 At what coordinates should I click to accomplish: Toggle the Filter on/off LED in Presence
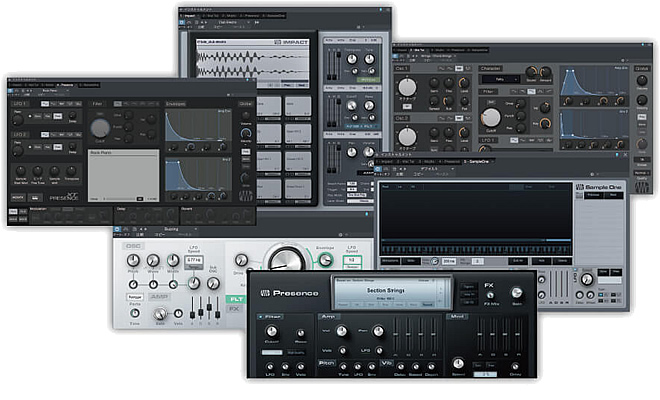pos(261,317)
